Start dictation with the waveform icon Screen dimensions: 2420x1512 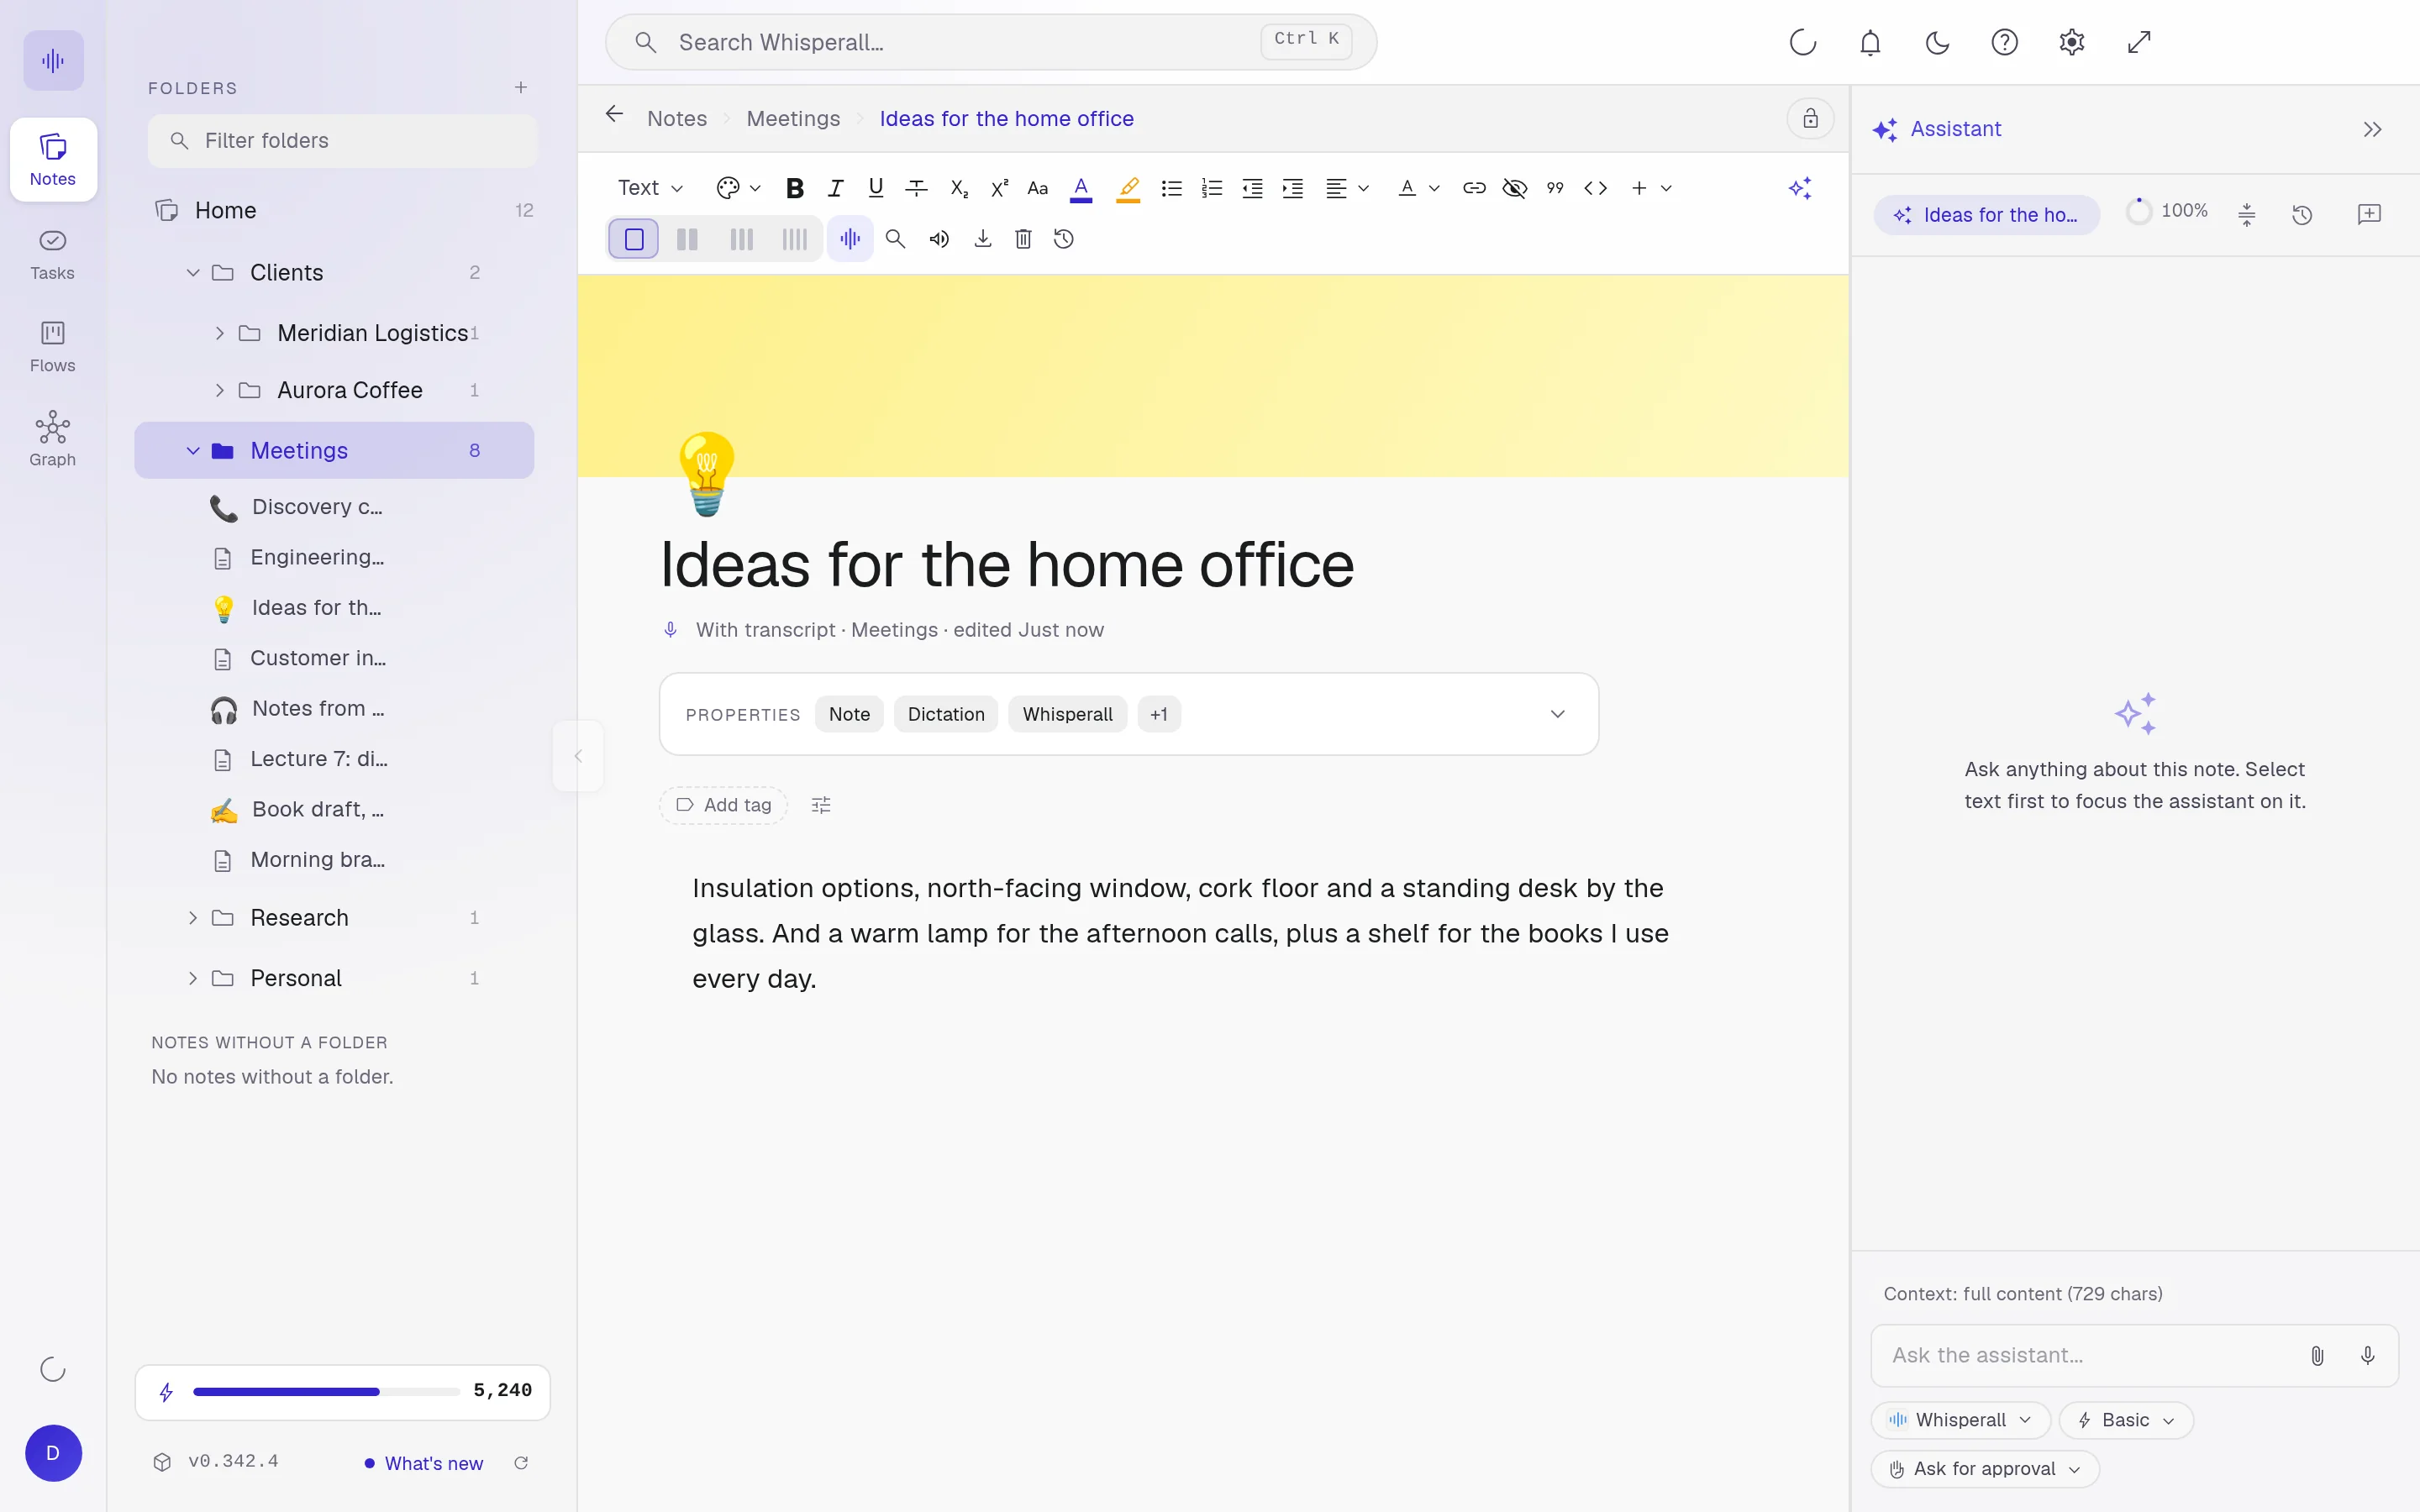pyautogui.click(x=850, y=239)
